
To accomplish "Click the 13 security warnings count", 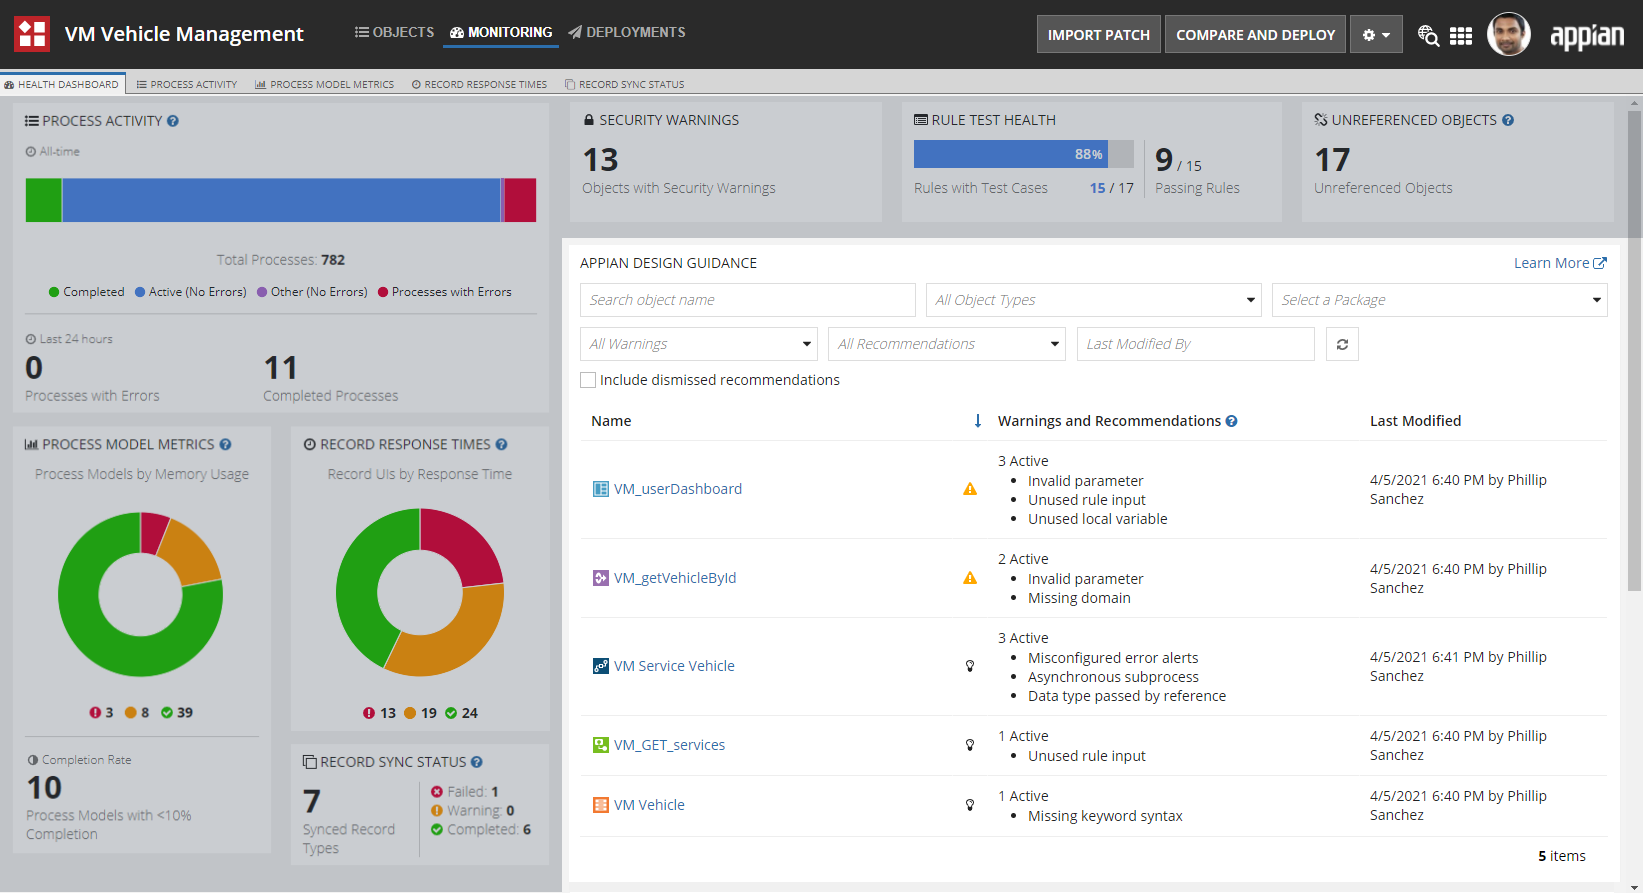I will (601, 160).
